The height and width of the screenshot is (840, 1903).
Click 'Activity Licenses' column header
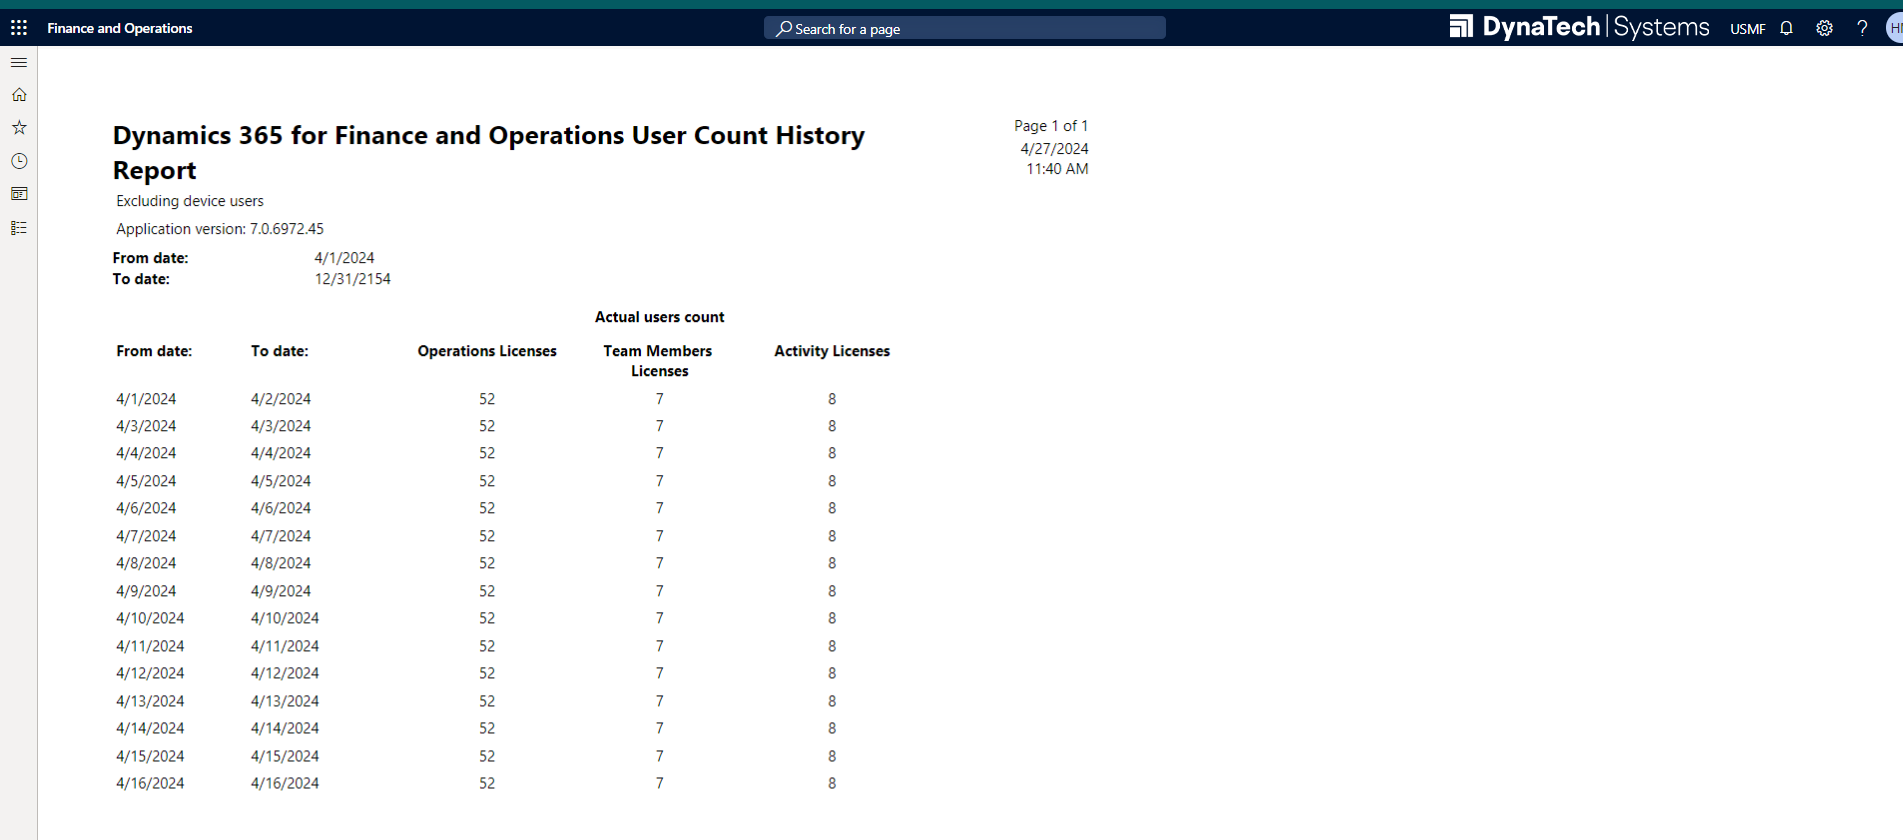pyautogui.click(x=832, y=351)
